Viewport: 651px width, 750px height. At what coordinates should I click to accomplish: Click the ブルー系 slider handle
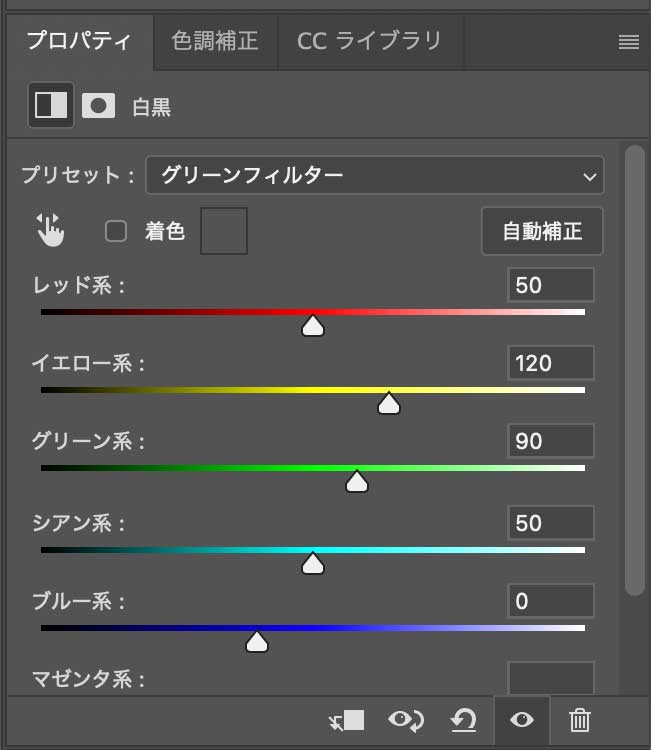click(257, 641)
